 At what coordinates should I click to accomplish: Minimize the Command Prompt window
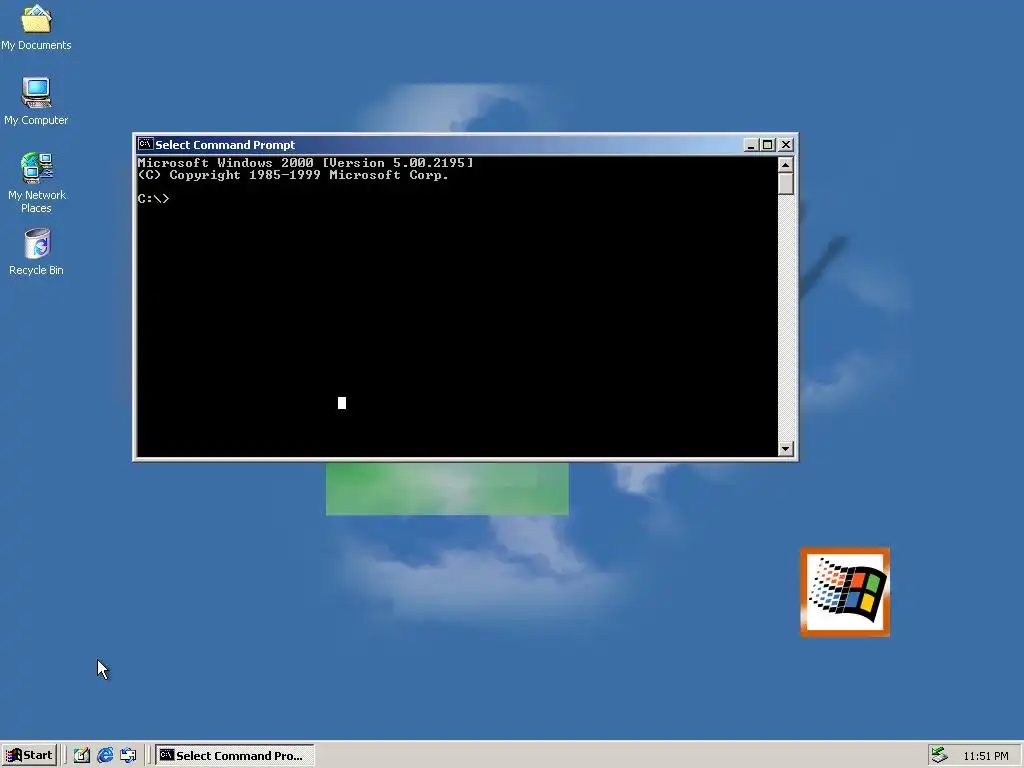pyautogui.click(x=751, y=145)
